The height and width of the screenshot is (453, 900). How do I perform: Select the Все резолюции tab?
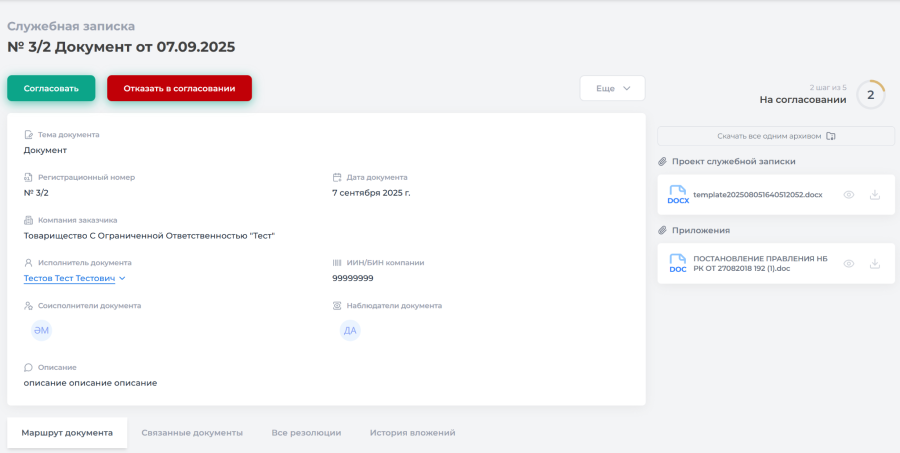point(306,433)
